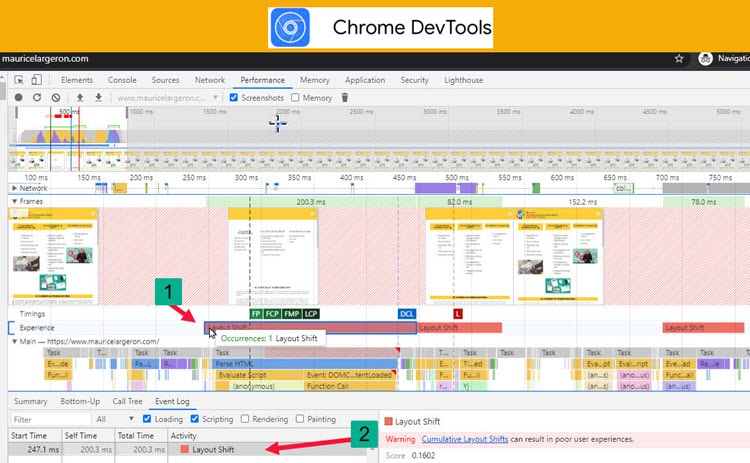This screenshot has width=750, height=463.
Task: Click the reload and profile icon
Action: tap(37, 98)
